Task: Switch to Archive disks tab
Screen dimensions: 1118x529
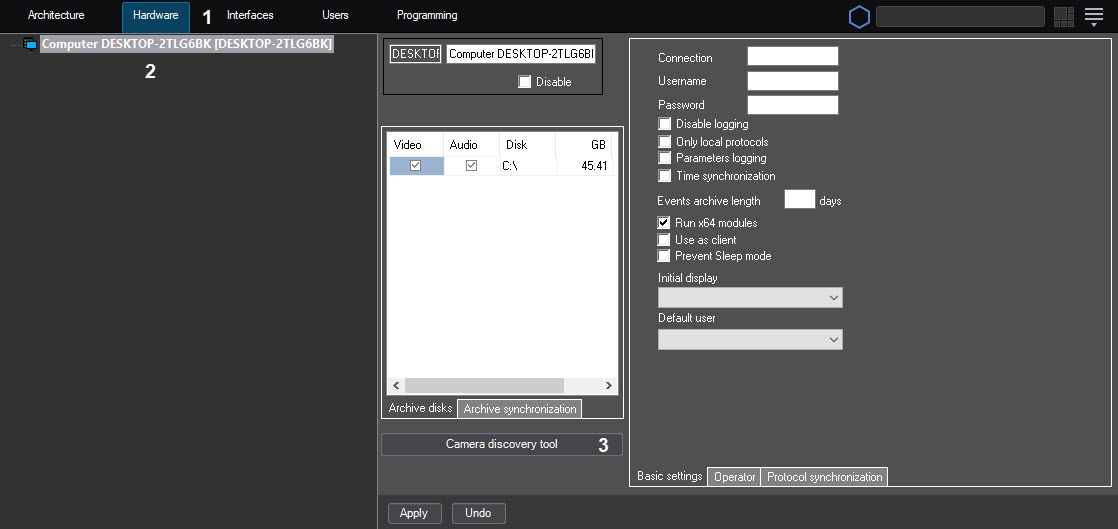Action: coord(421,408)
